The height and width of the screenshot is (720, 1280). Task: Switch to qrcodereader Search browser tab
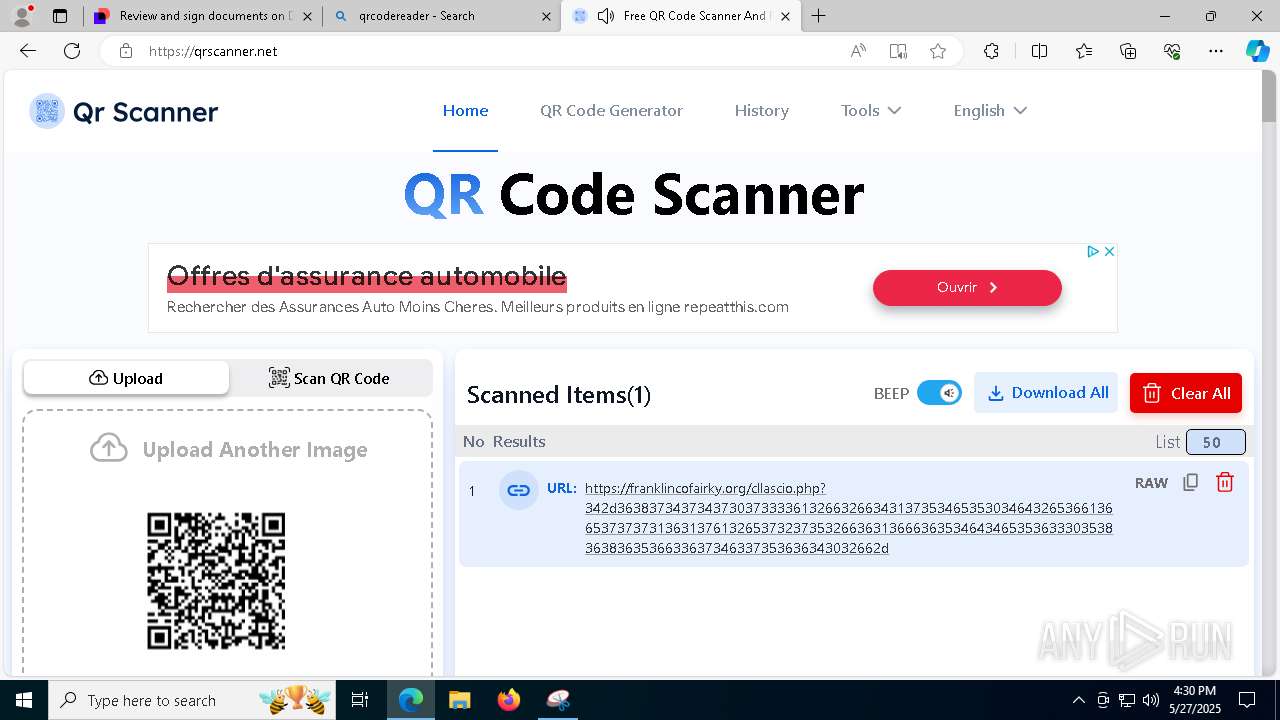(x=442, y=16)
